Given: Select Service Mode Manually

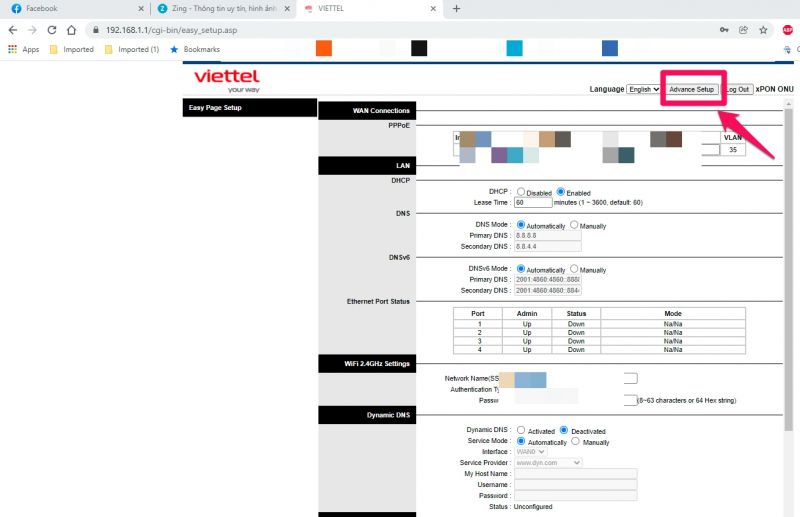Looking at the screenshot, I should [x=576, y=441].
